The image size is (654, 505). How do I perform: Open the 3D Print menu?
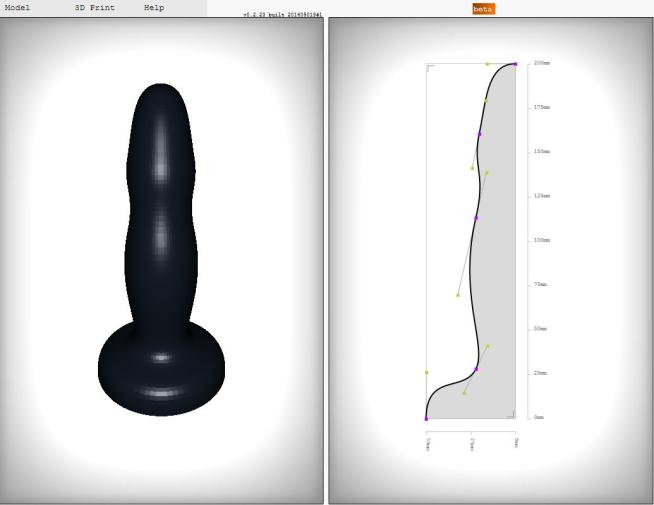point(95,8)
